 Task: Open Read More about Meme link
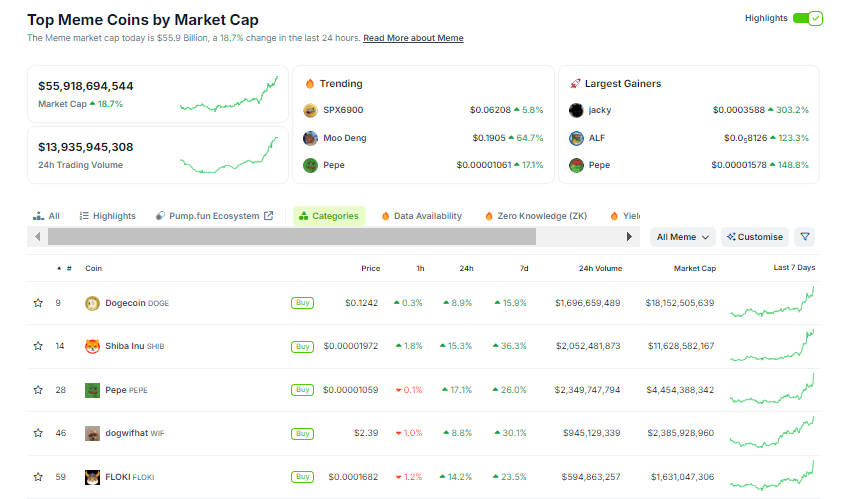(413, 38)
